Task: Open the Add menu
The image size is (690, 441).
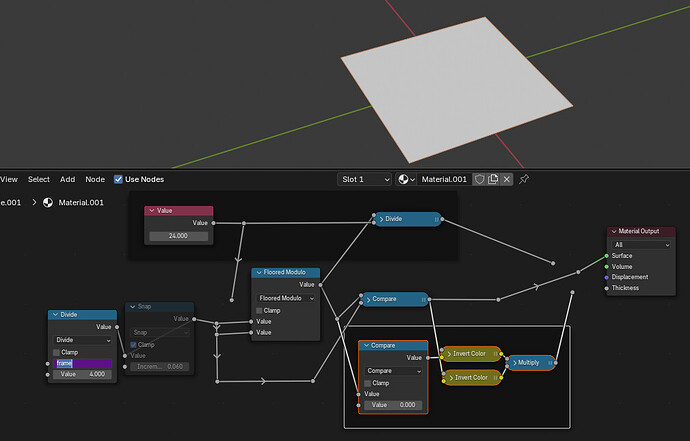Action: 67,179
